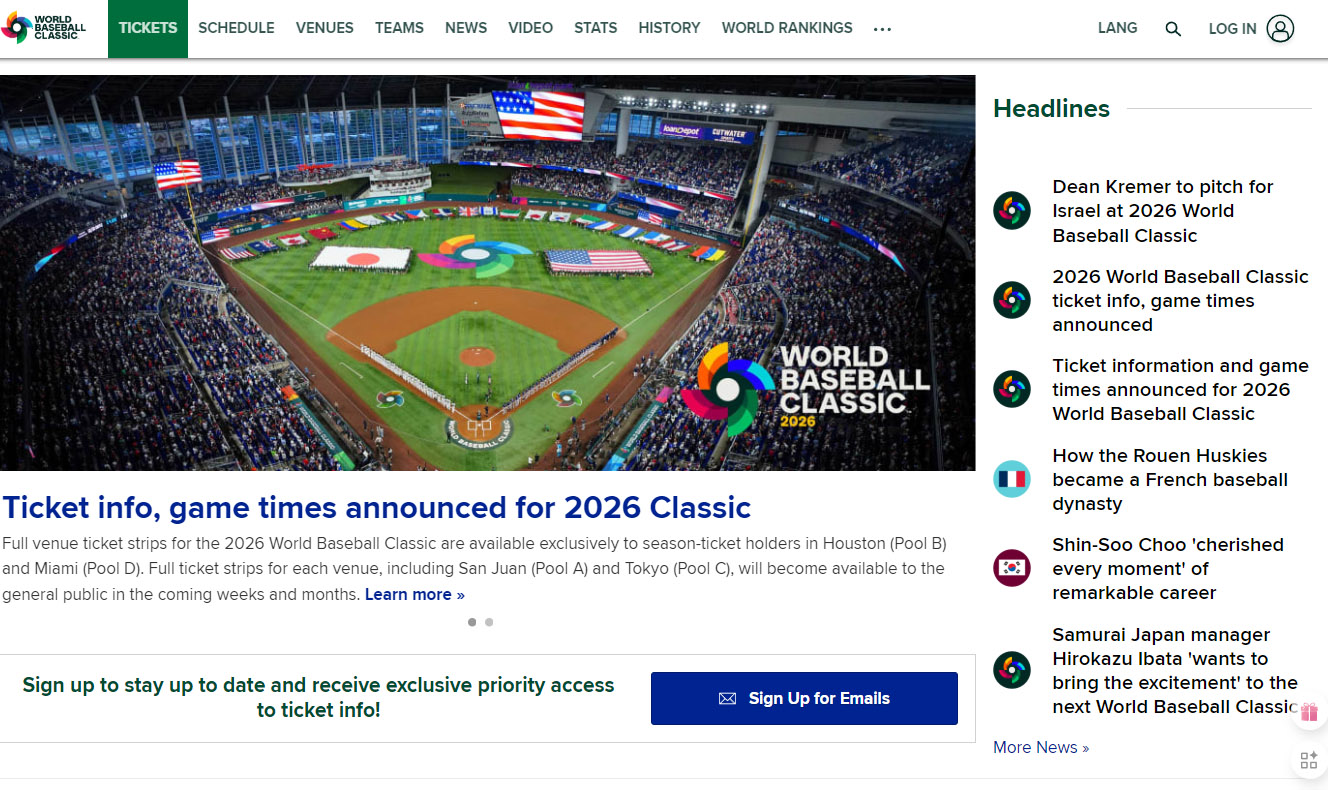1328x790 pixels.
Task: Open the search magnifier icon
Action: 1173,29
